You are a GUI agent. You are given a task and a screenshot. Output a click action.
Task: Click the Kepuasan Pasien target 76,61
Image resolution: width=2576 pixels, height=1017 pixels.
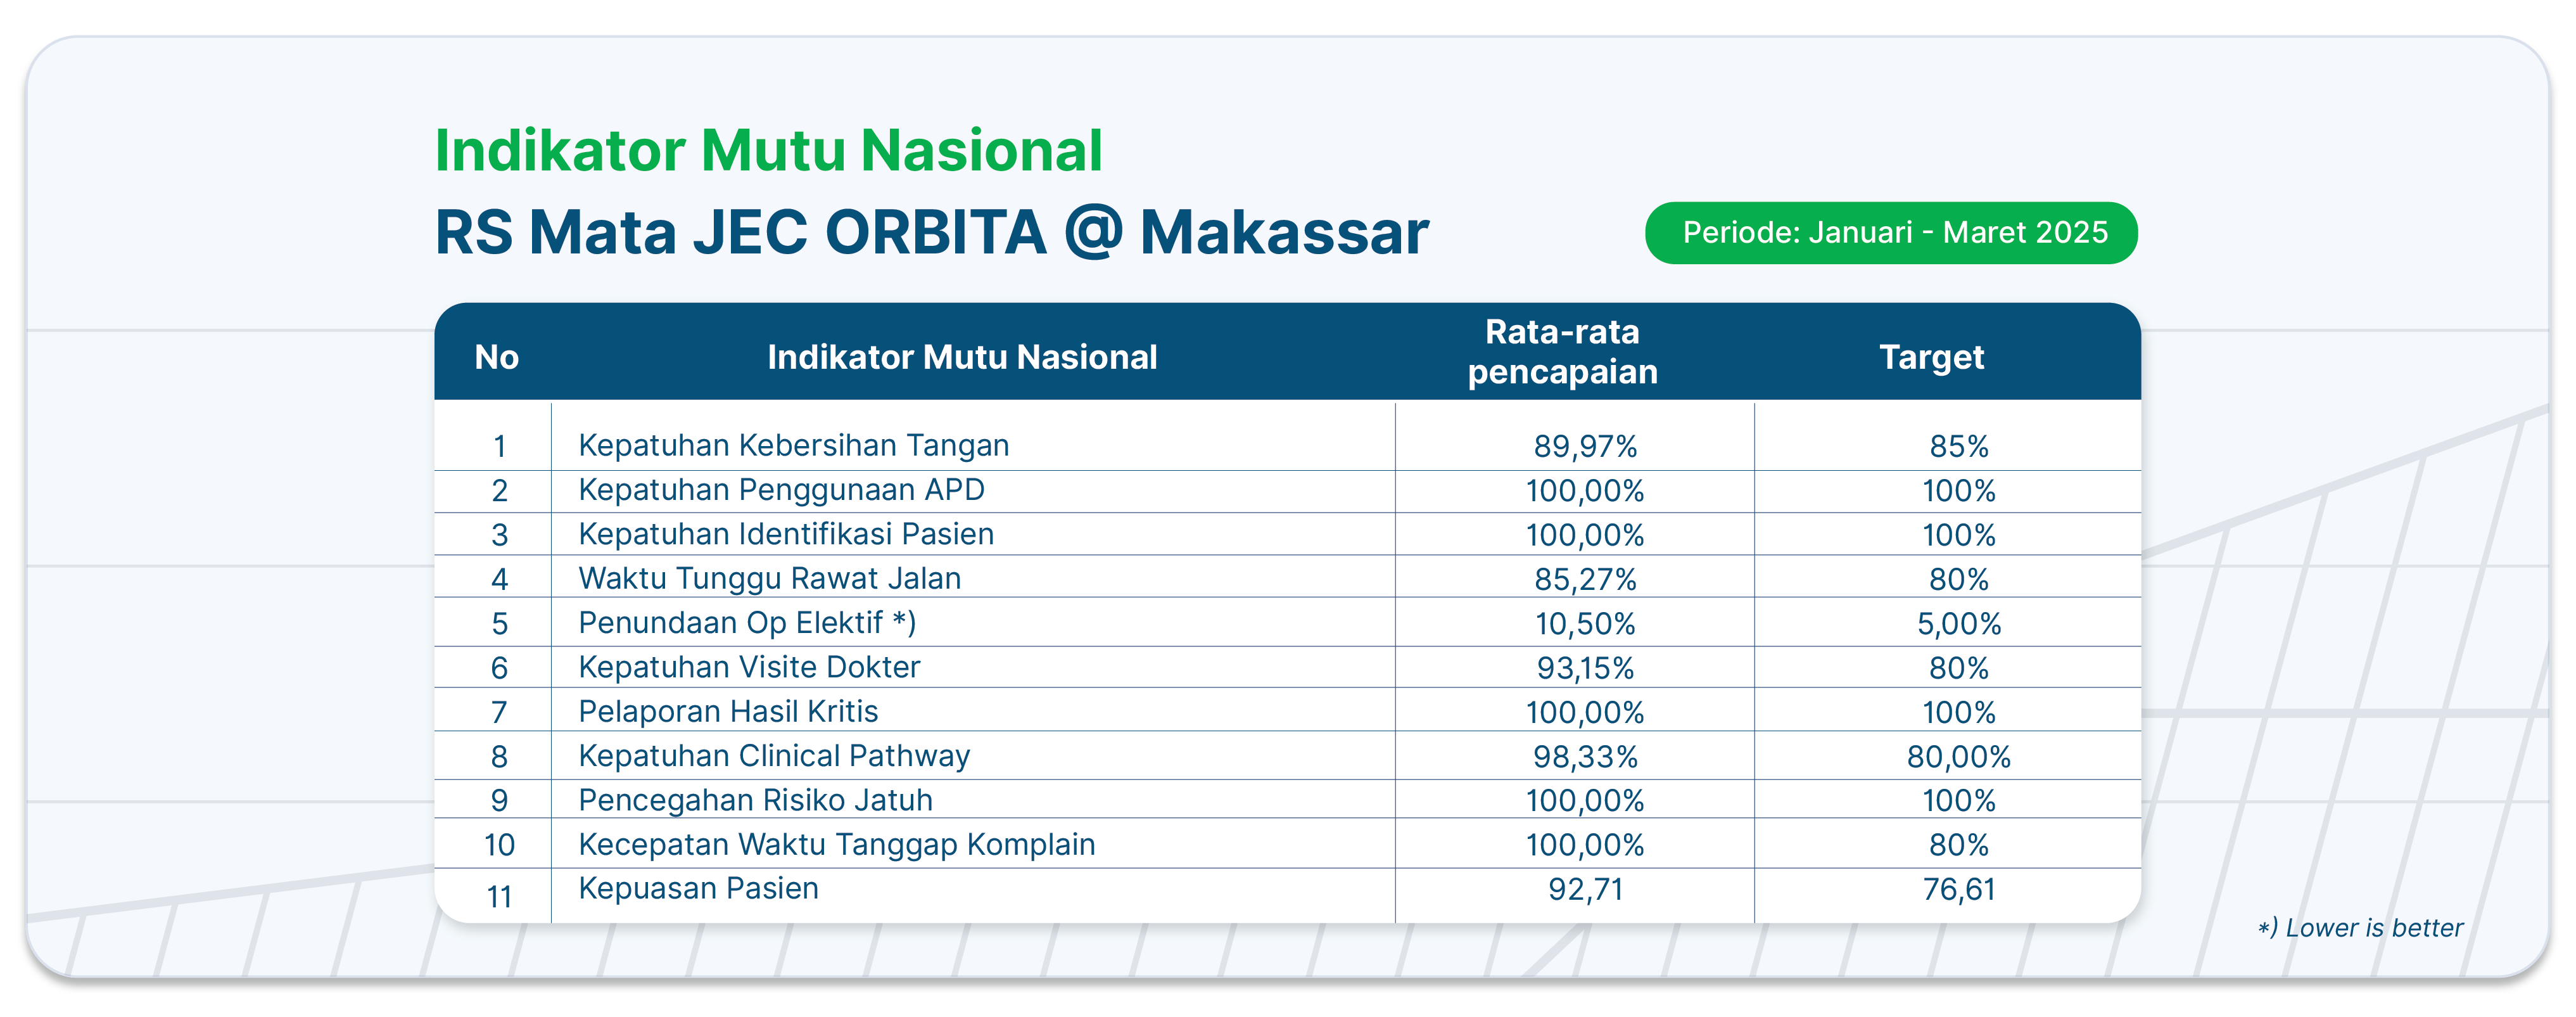point(1959,889)
